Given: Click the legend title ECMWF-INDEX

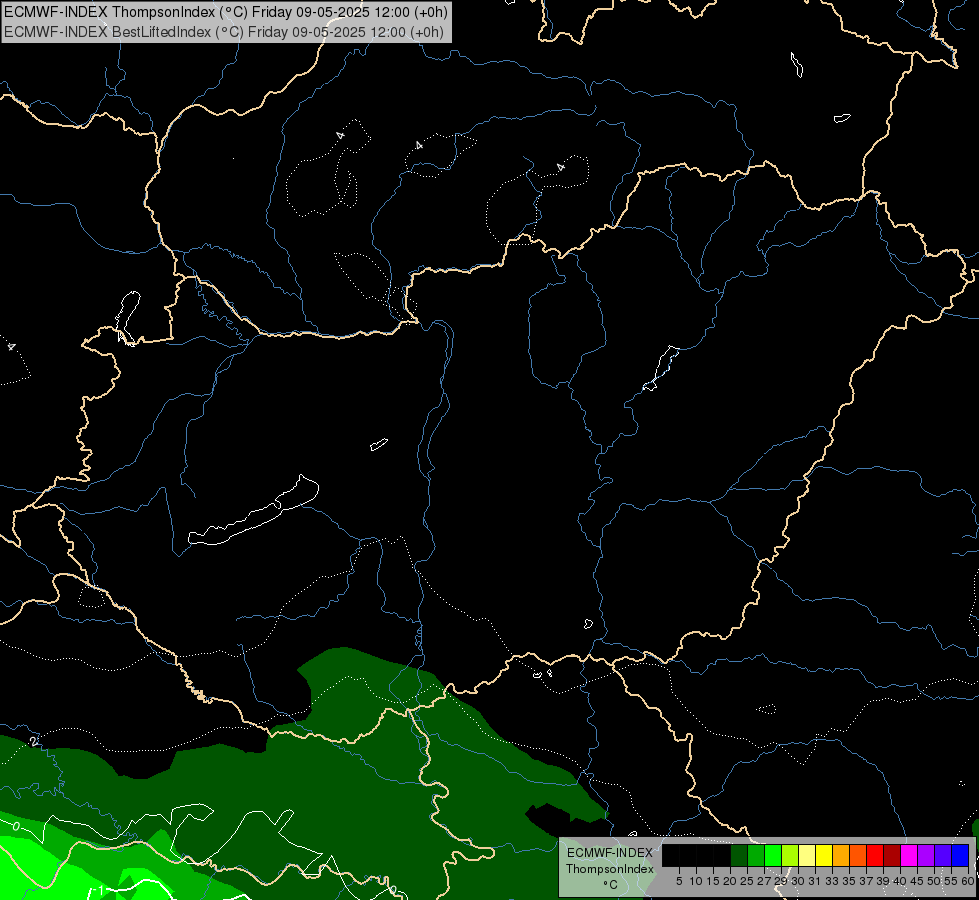Looking at the screenshot, I should click(610, 853).
